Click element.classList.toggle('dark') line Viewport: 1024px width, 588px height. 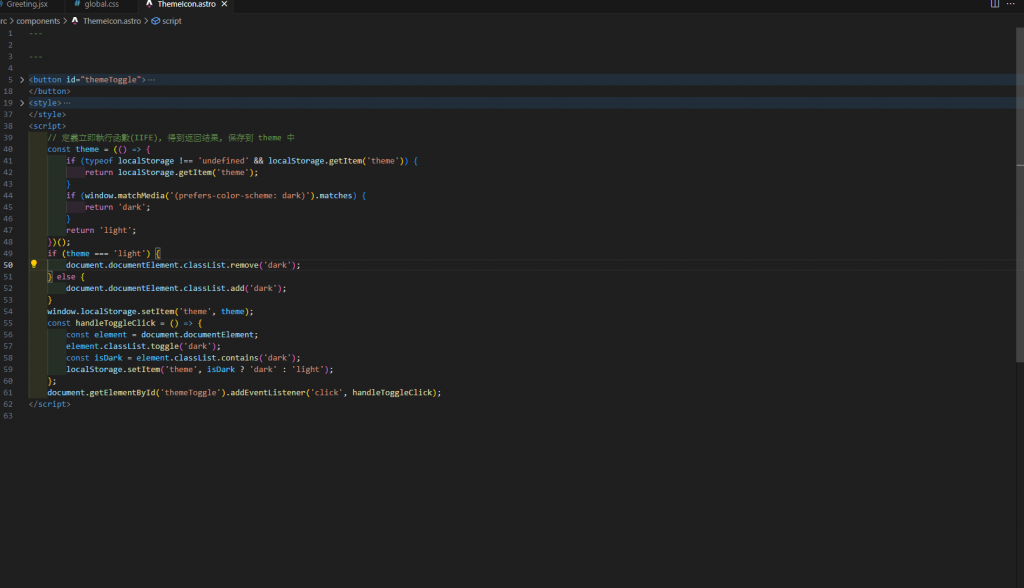(x=143, y=346)
